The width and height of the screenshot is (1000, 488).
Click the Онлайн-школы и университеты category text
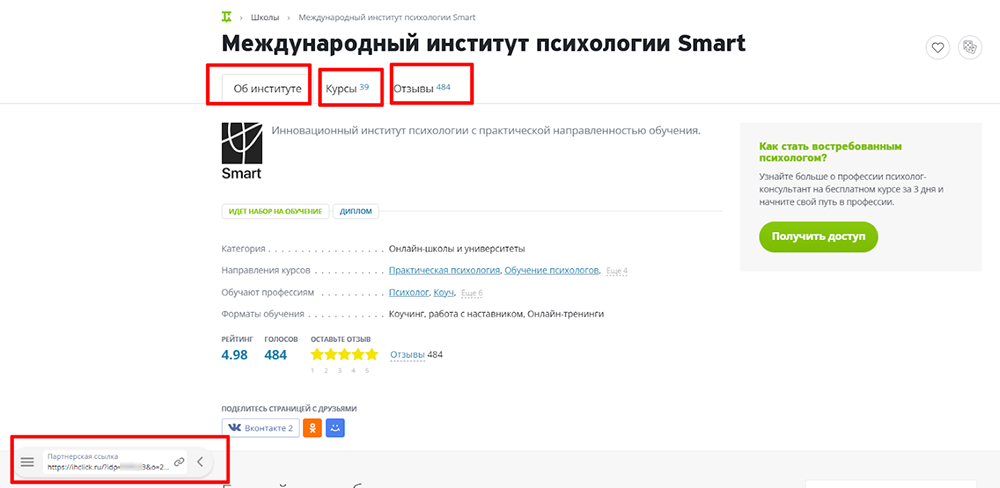pyautogui.click(x=457, y=249)
